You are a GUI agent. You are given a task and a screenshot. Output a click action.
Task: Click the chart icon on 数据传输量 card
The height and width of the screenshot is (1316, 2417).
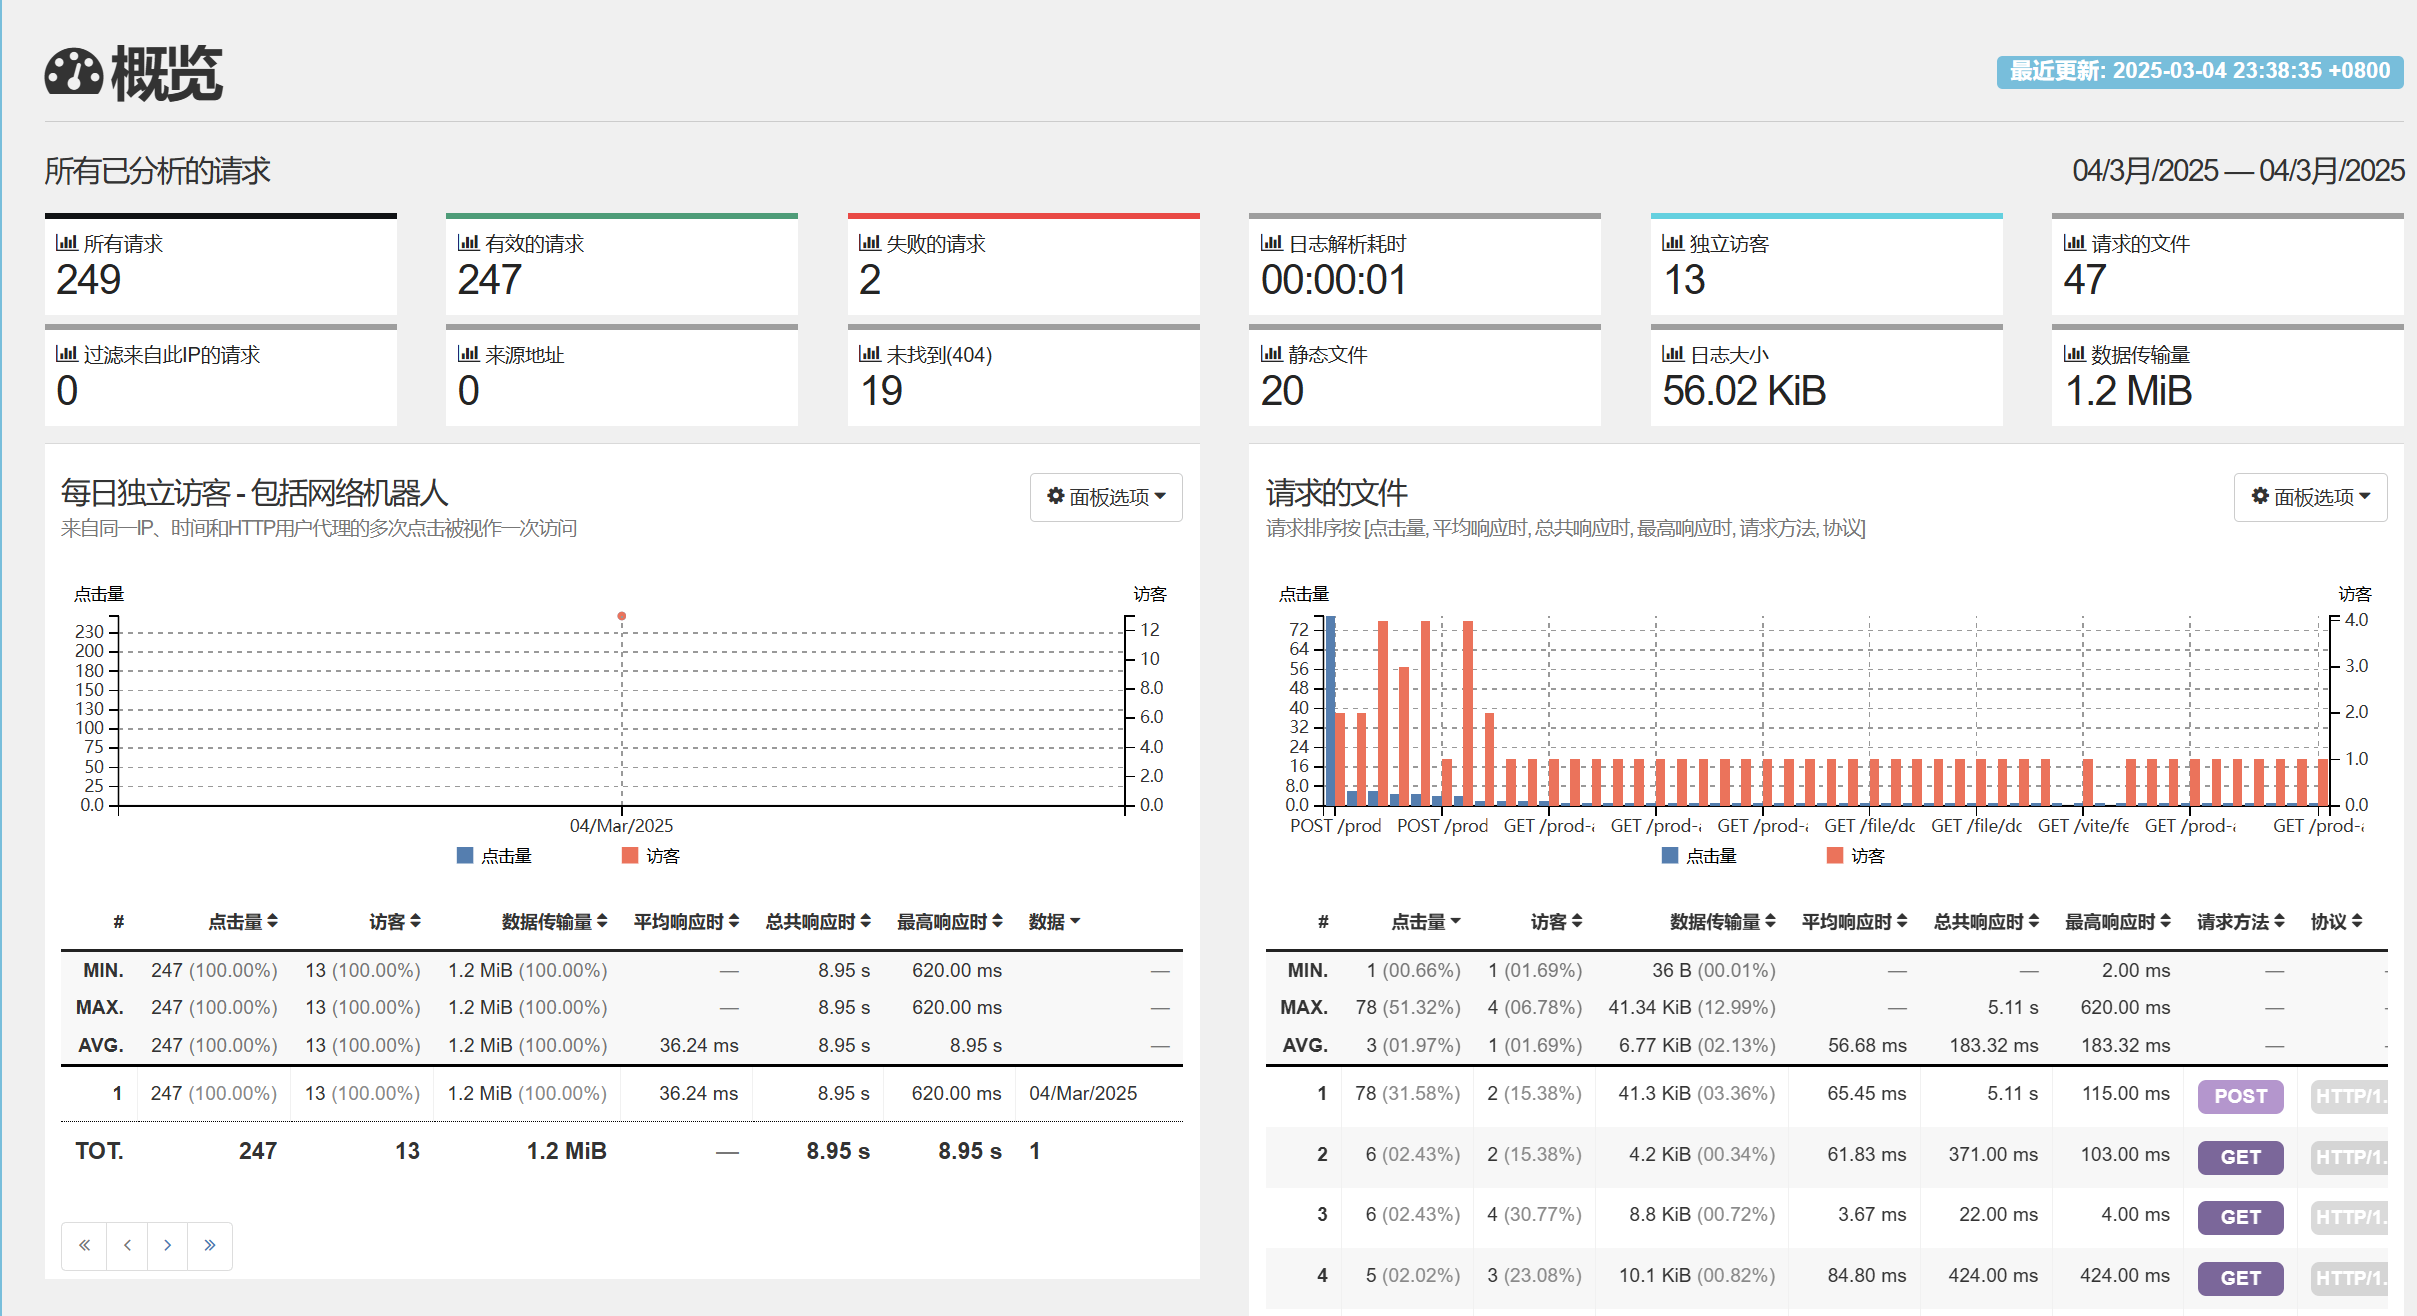point(2074,354)
